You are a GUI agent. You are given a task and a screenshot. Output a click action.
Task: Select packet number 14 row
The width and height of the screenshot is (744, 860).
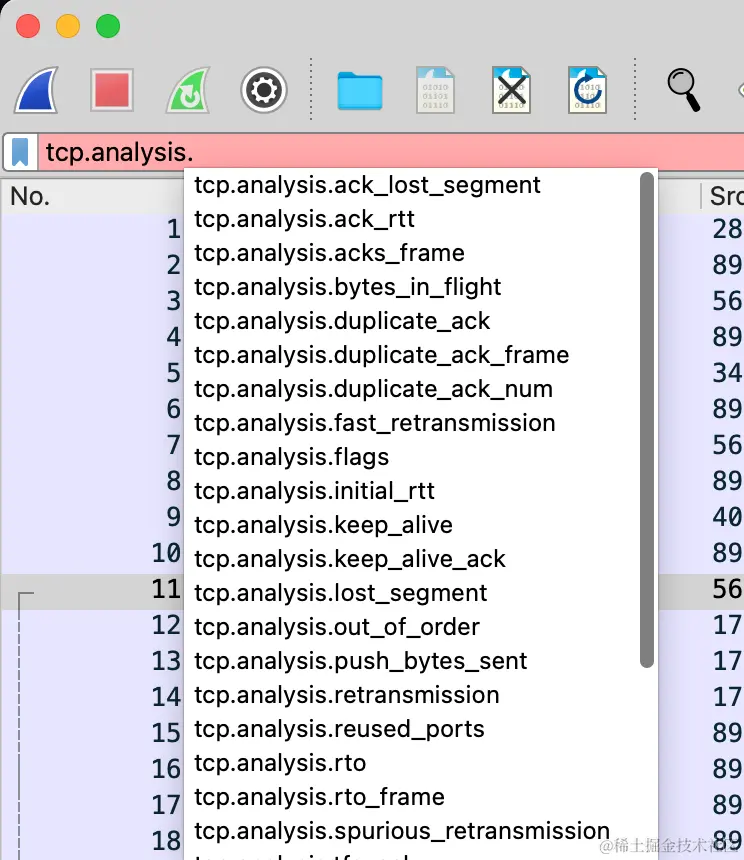(x=92, y=697)
